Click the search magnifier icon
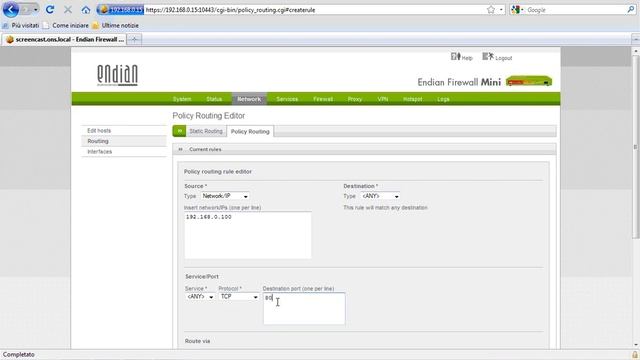 pyautogui.click(x=631, y=9)
